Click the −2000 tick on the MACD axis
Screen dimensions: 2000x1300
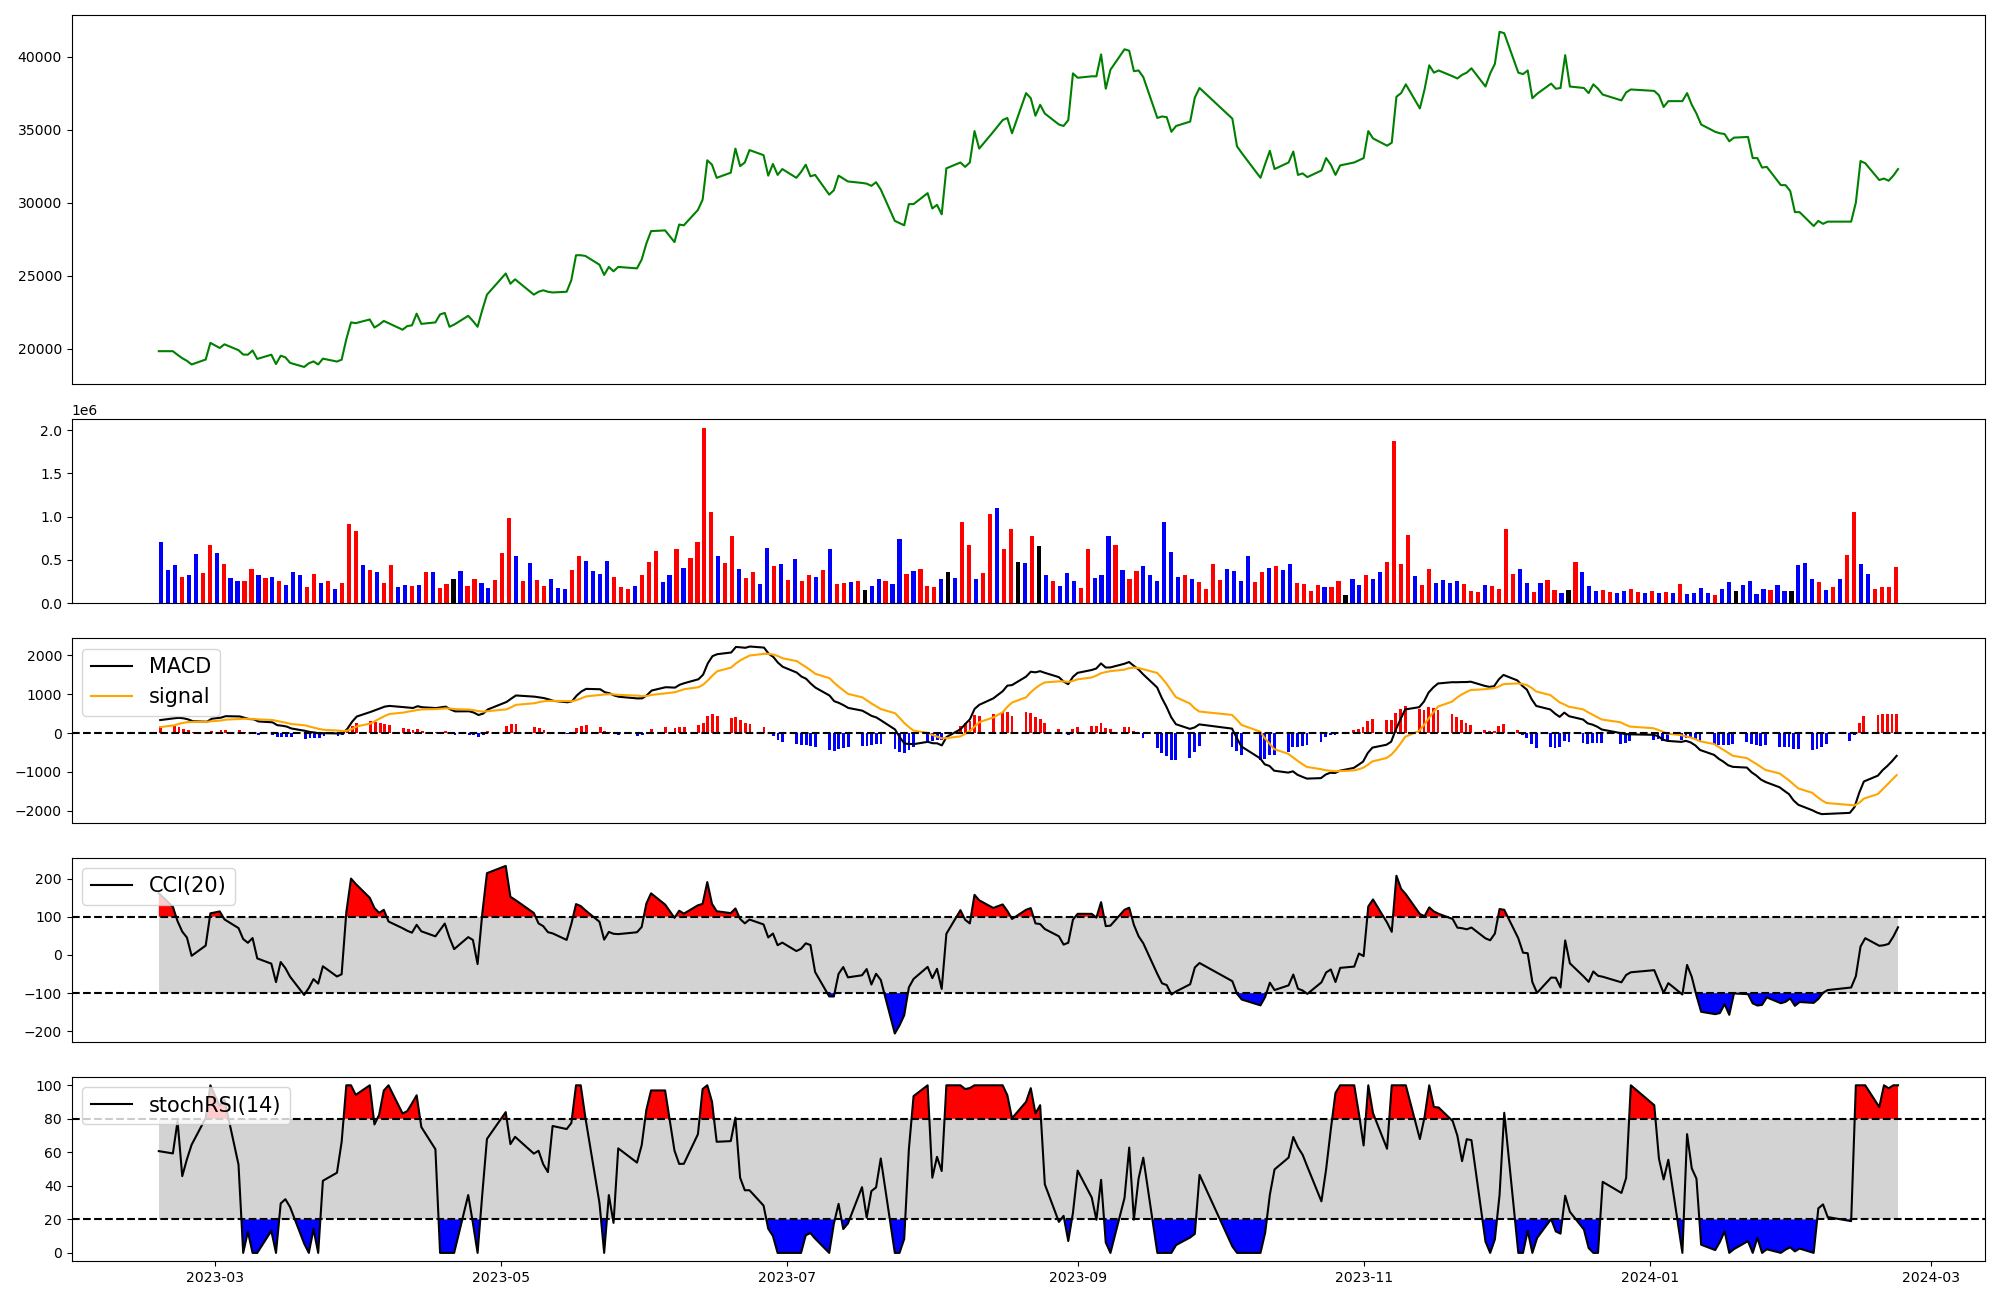click(x=38, y=811)
